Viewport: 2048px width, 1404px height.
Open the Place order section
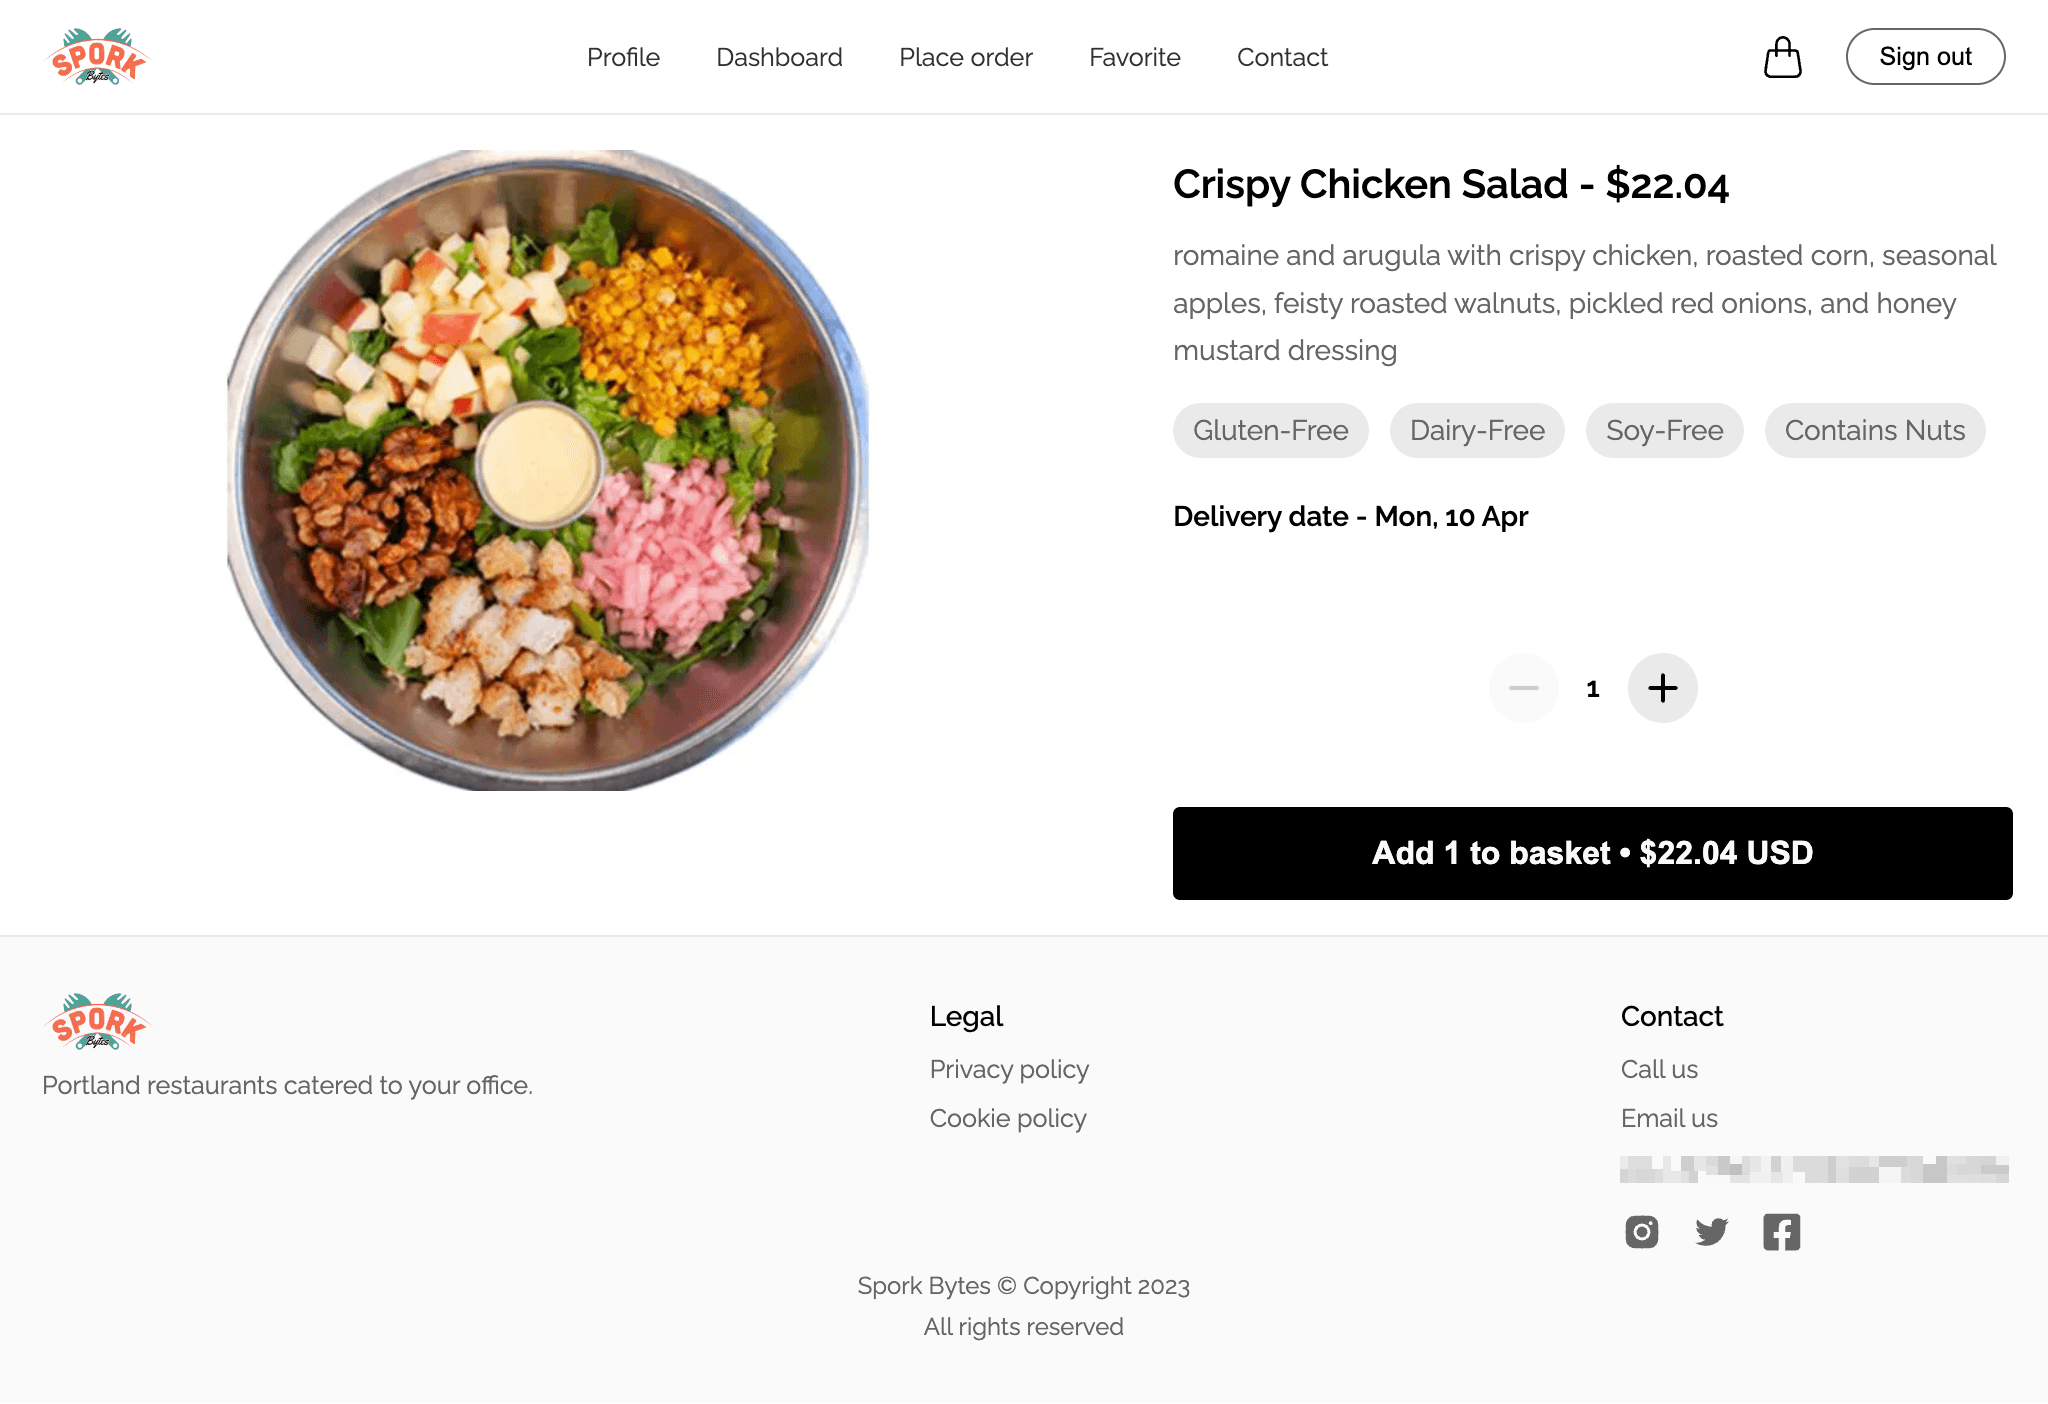(x=965, y=57)
